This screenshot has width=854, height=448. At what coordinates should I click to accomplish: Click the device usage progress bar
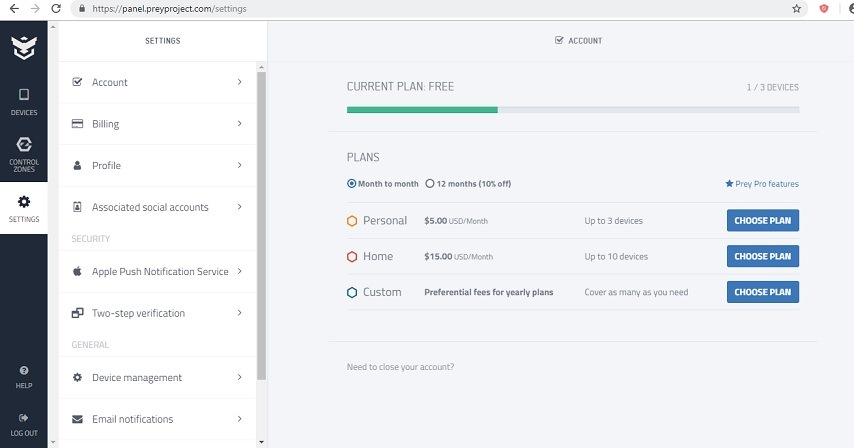coord(572,109)
